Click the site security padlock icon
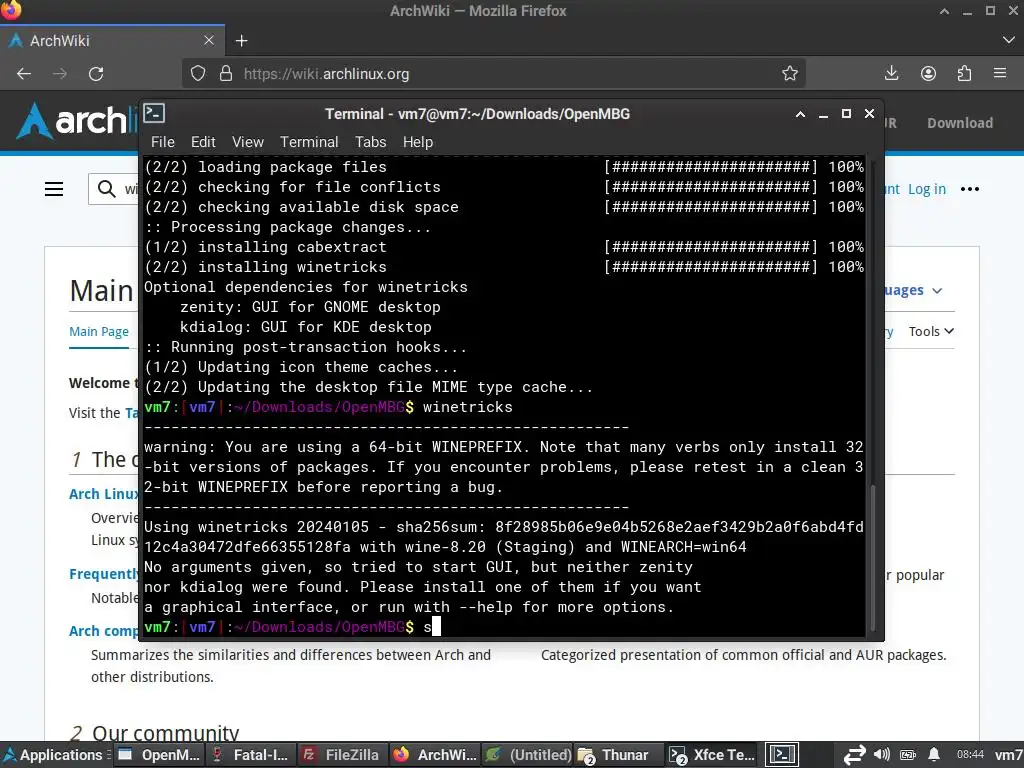Screen dimensions: 1024x768 pos(226,73)
